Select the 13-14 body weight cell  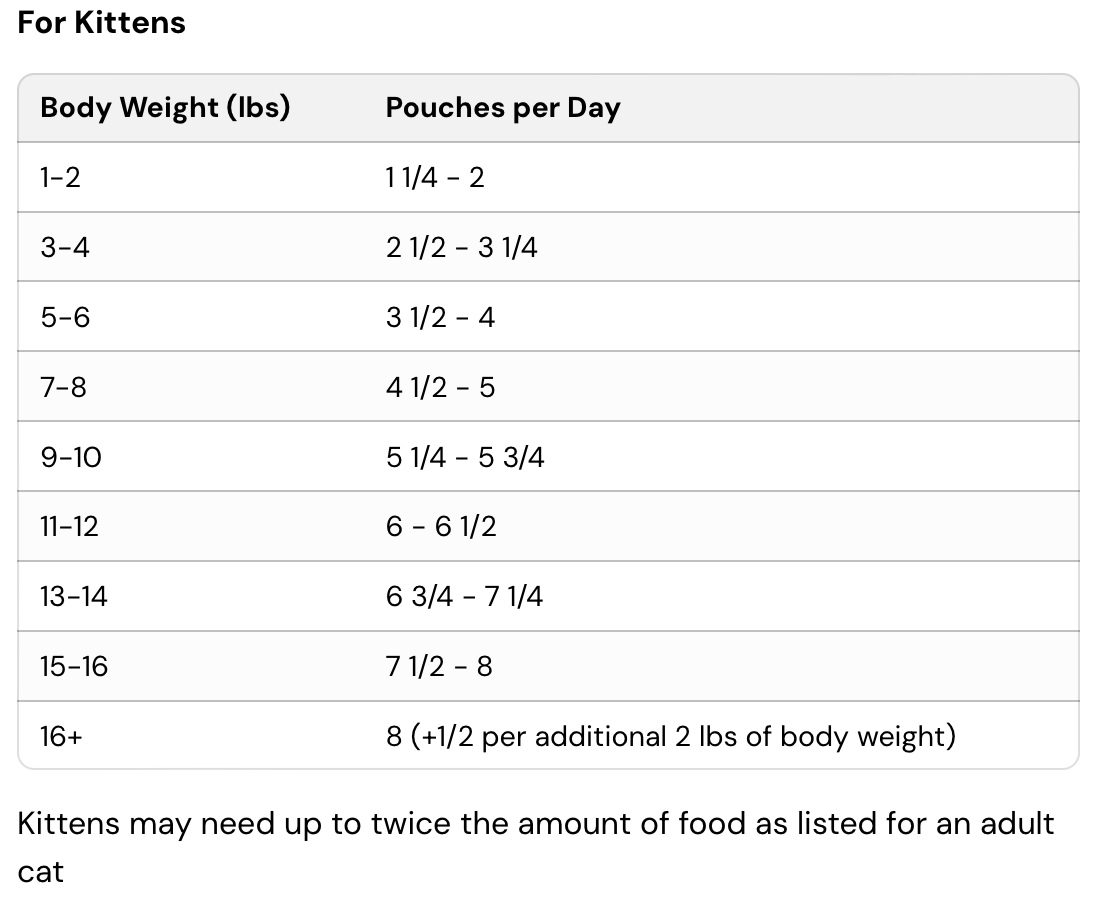(74, 596)
